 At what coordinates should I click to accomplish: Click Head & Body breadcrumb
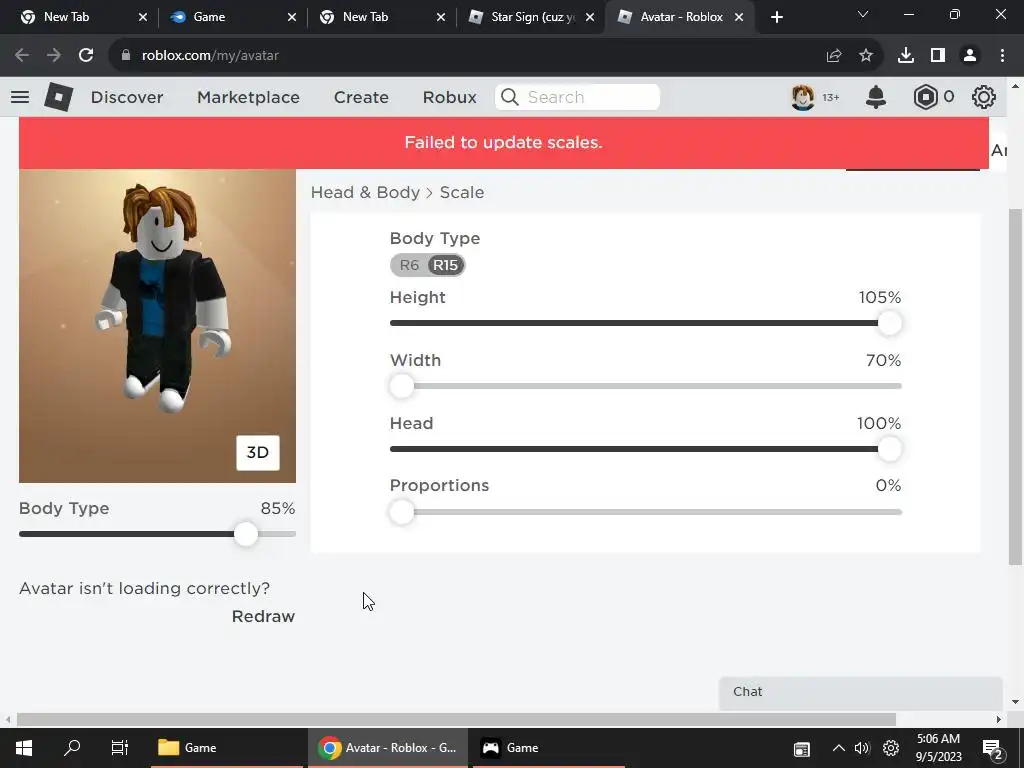(x=365, y=193)
